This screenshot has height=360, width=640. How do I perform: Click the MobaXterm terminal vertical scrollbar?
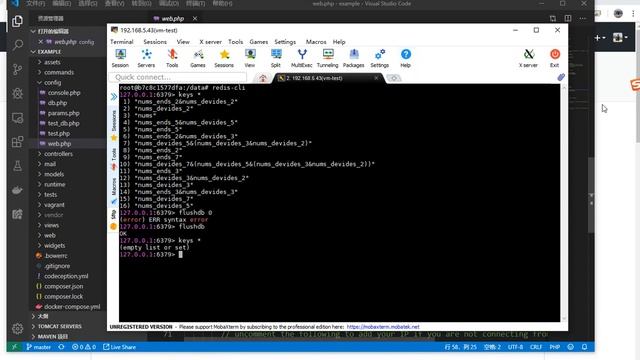pyautogui.click(x=564, y=203)
